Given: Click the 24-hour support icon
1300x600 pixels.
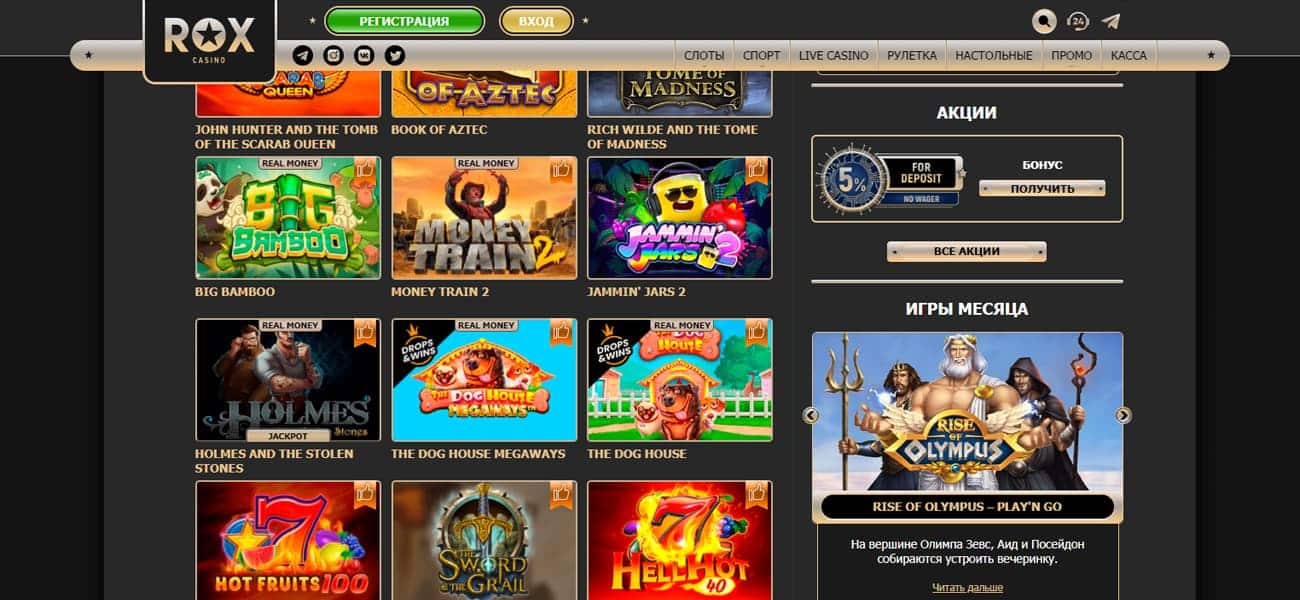Looking at the screenshot, I should pyautogui.click(x=1077, y=21).
